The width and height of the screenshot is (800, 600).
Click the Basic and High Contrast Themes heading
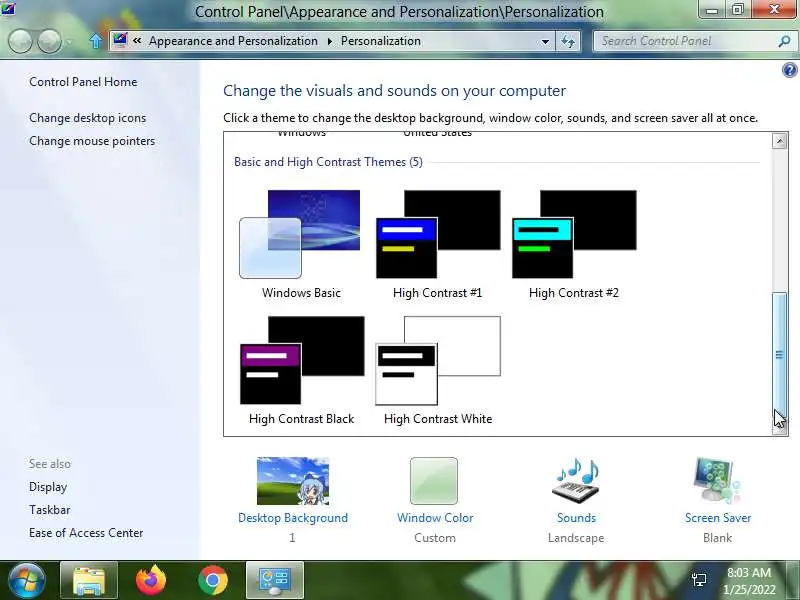point(328,162)
